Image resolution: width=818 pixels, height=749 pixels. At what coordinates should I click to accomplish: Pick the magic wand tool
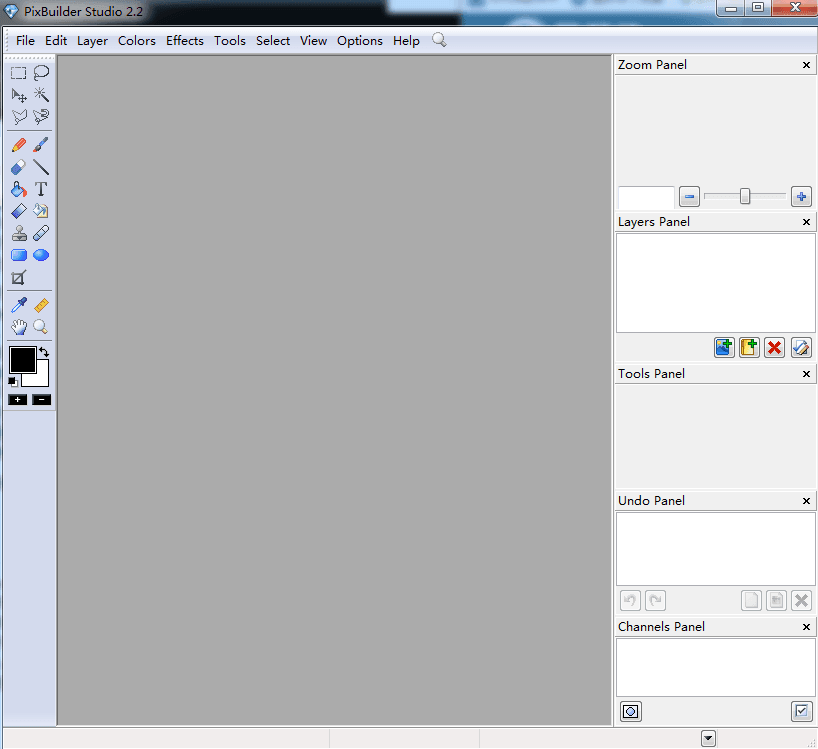41,94
